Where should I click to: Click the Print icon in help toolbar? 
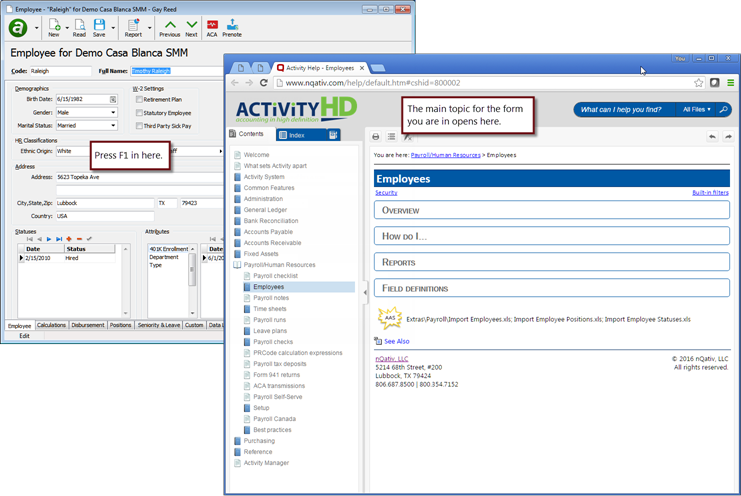(x=376, y=137)
